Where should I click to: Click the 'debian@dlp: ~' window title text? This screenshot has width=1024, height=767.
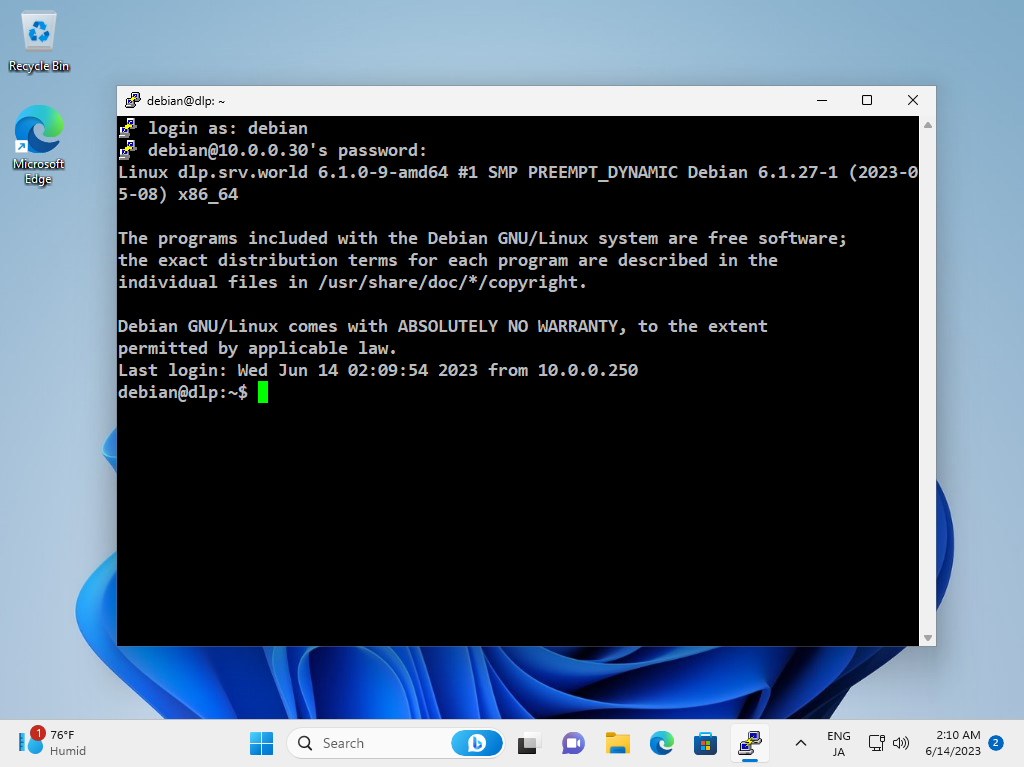pos(186,101)
